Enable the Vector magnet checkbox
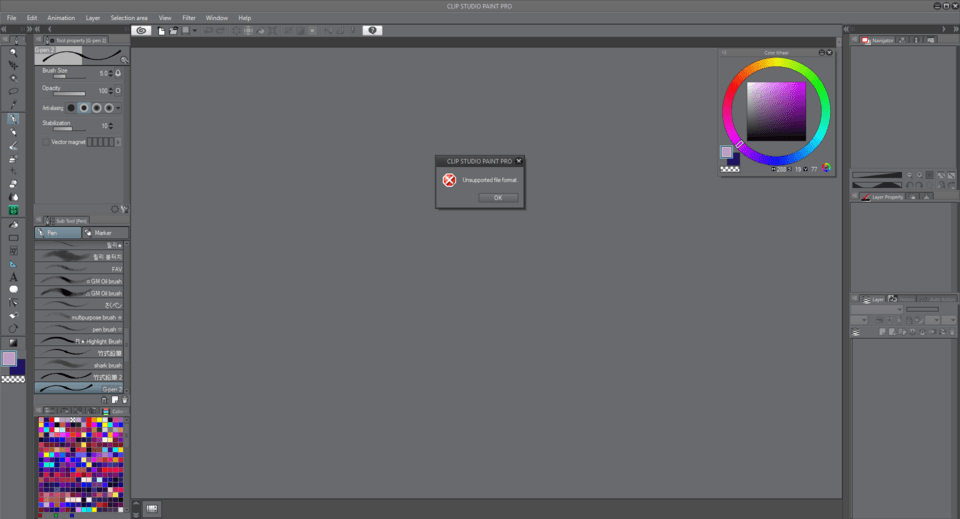Image resolution: width=960 pixels, height=519 pixels. (45, 142)
